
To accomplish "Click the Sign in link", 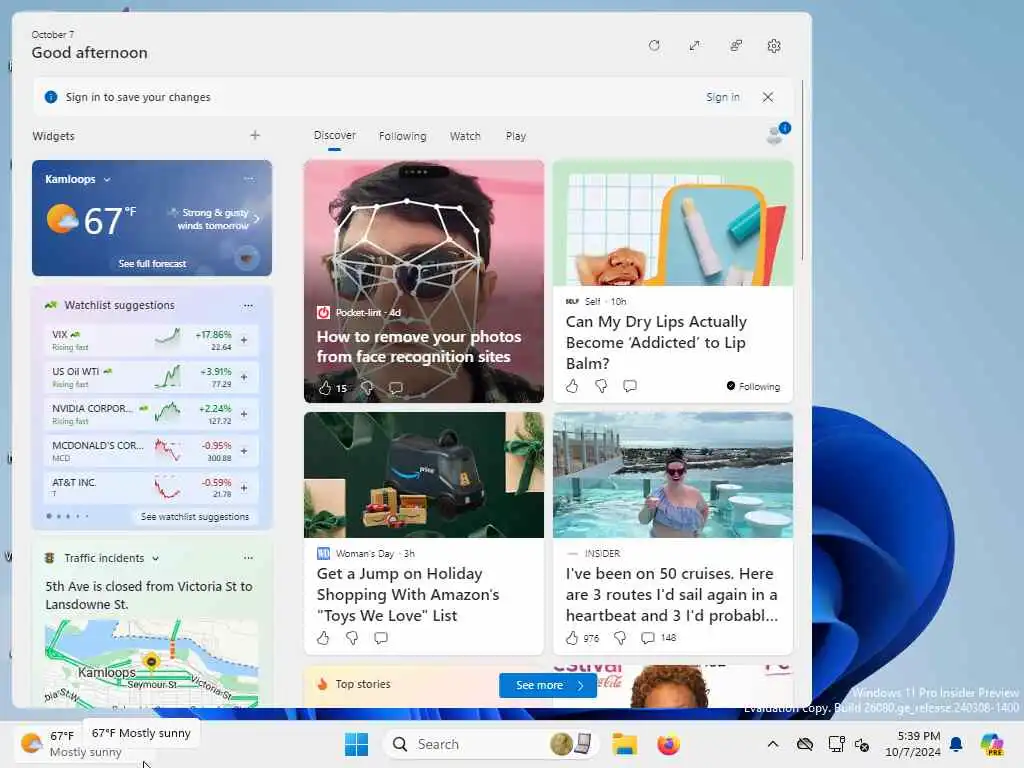I will (722, 97).
